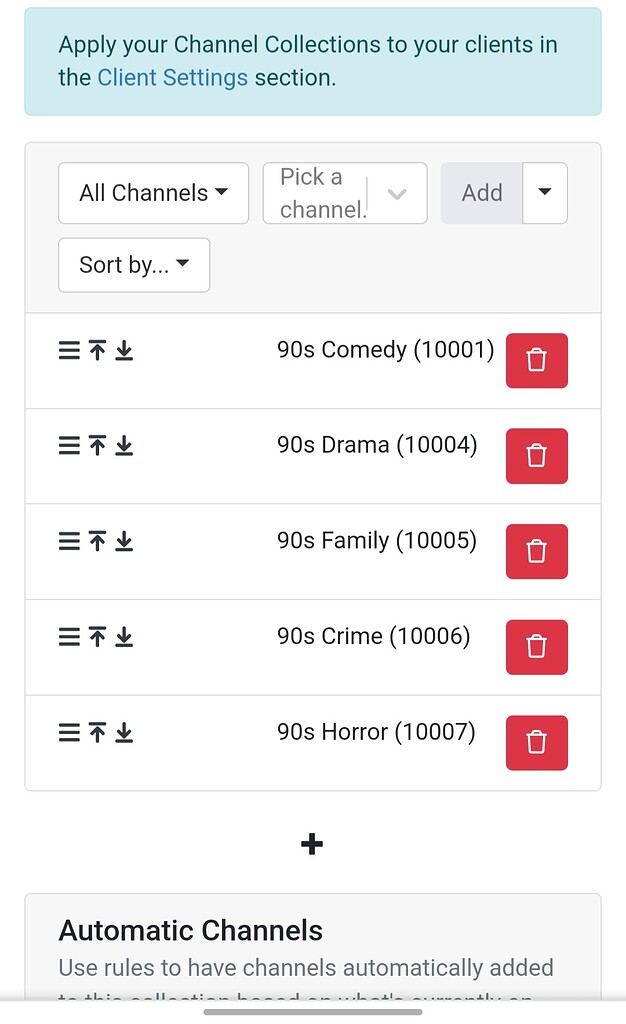Click the drag handle icon on 90s Comedy row
The height and width of the screenshot is (1024, 626).
click(67, 350)
